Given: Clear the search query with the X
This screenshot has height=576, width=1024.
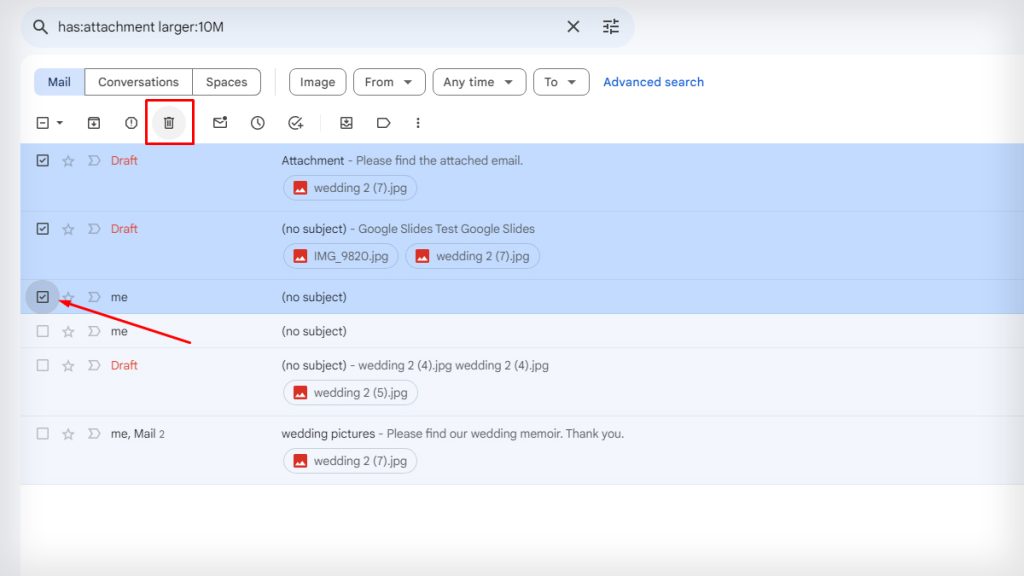Looking at the screenshot, I should click(573, 27).
